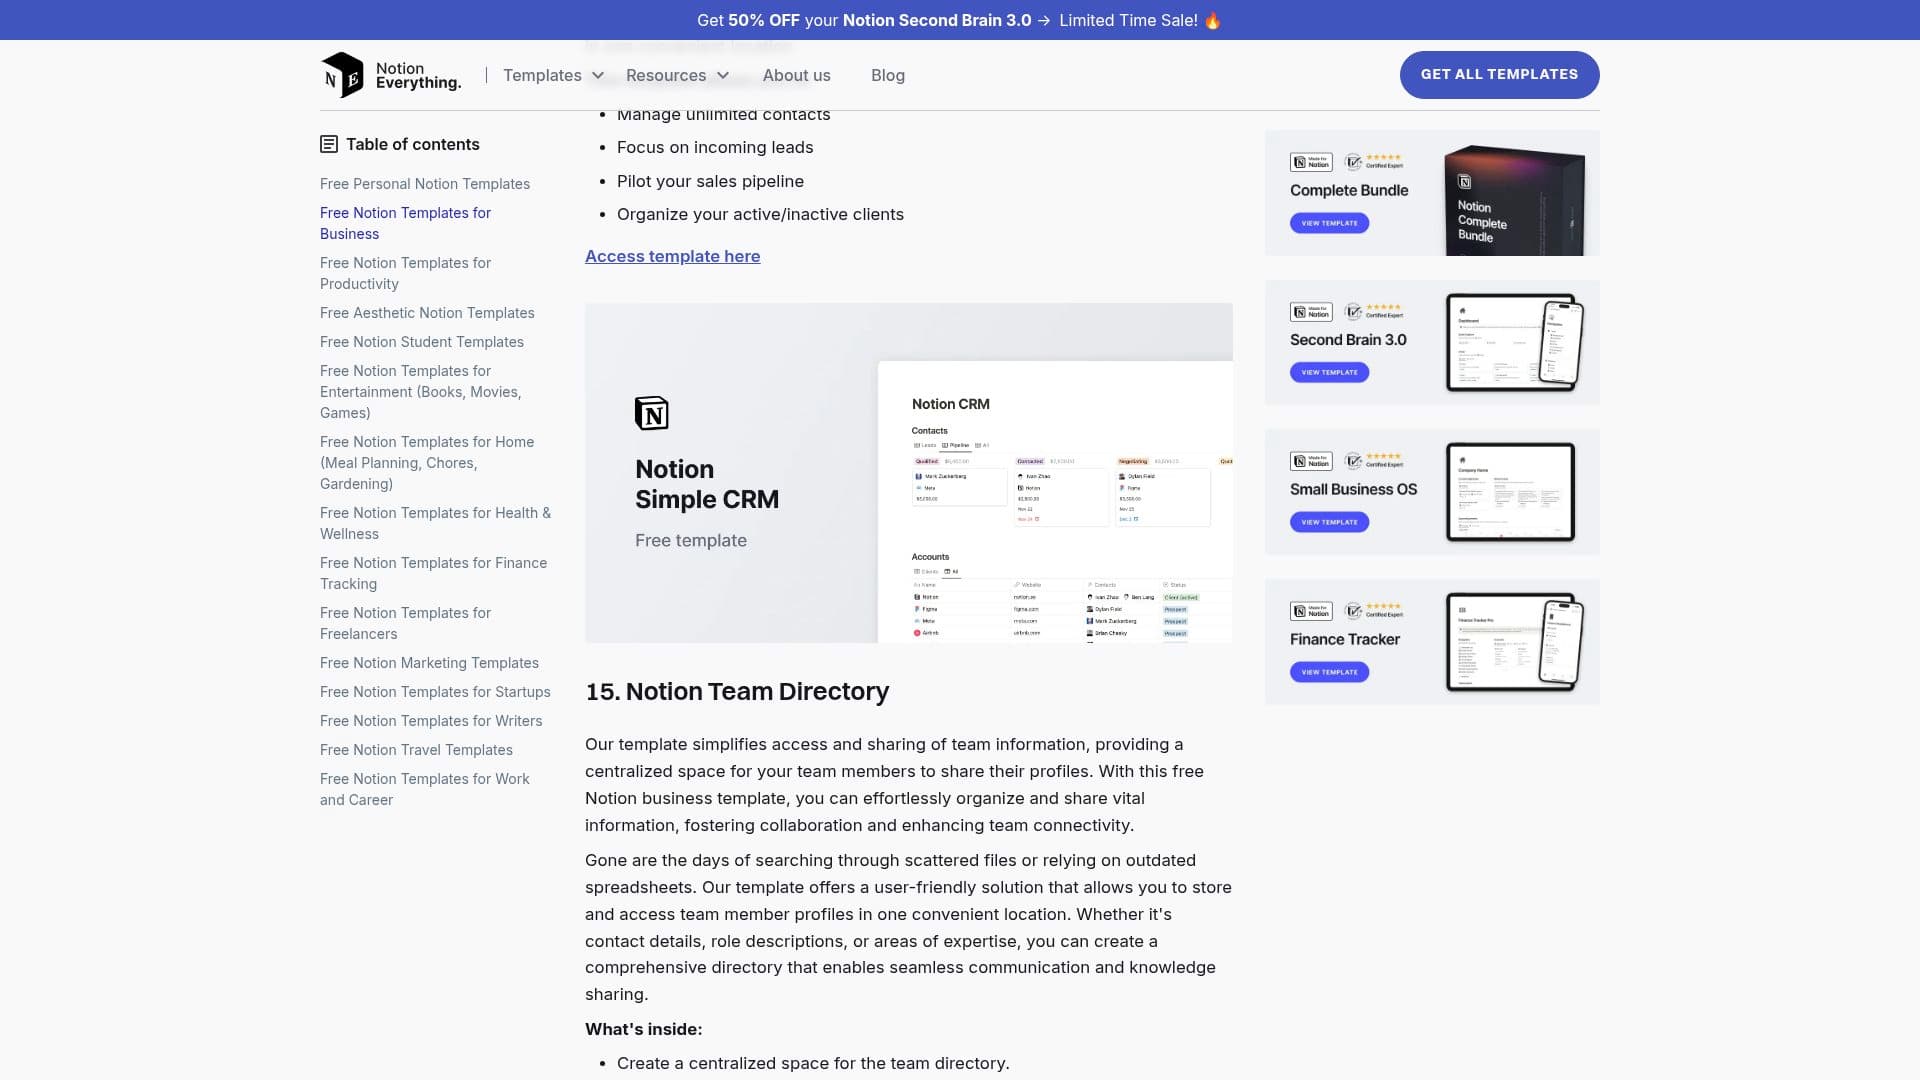Click Certified Expert badge on Complete Bundle card
Screen dimensions: 1920x1080
pyautogui.click(x=1374, y=161)
